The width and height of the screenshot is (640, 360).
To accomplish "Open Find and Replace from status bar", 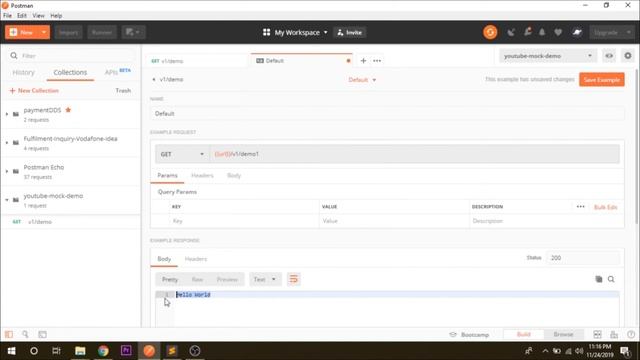I will click(x=25, y=334).
